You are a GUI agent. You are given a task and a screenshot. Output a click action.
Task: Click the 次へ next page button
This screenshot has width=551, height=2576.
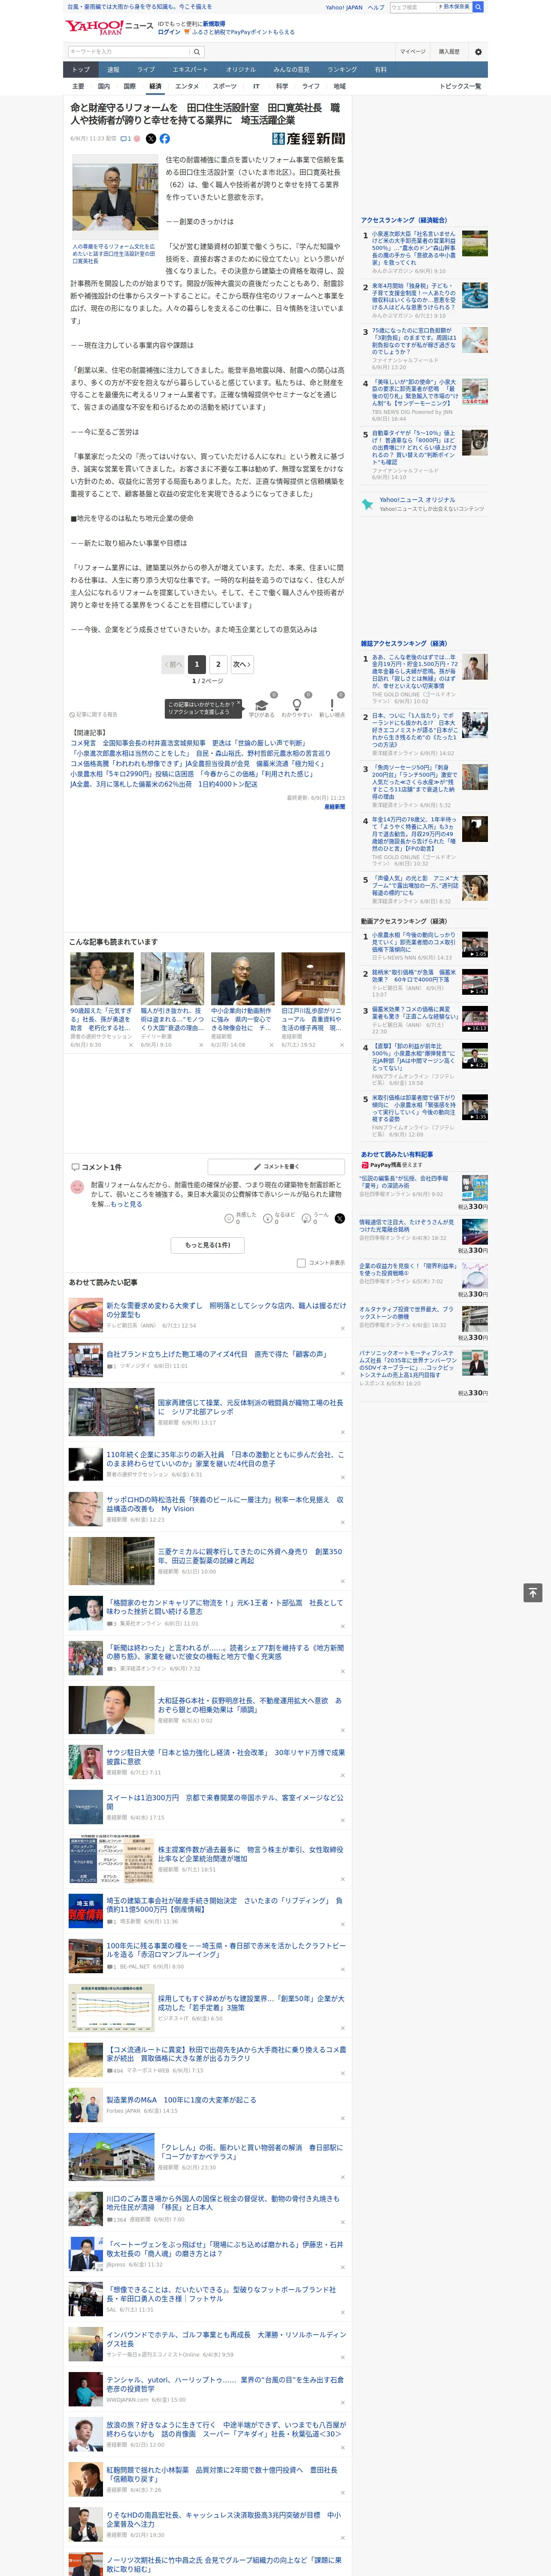tap(241, 664)
